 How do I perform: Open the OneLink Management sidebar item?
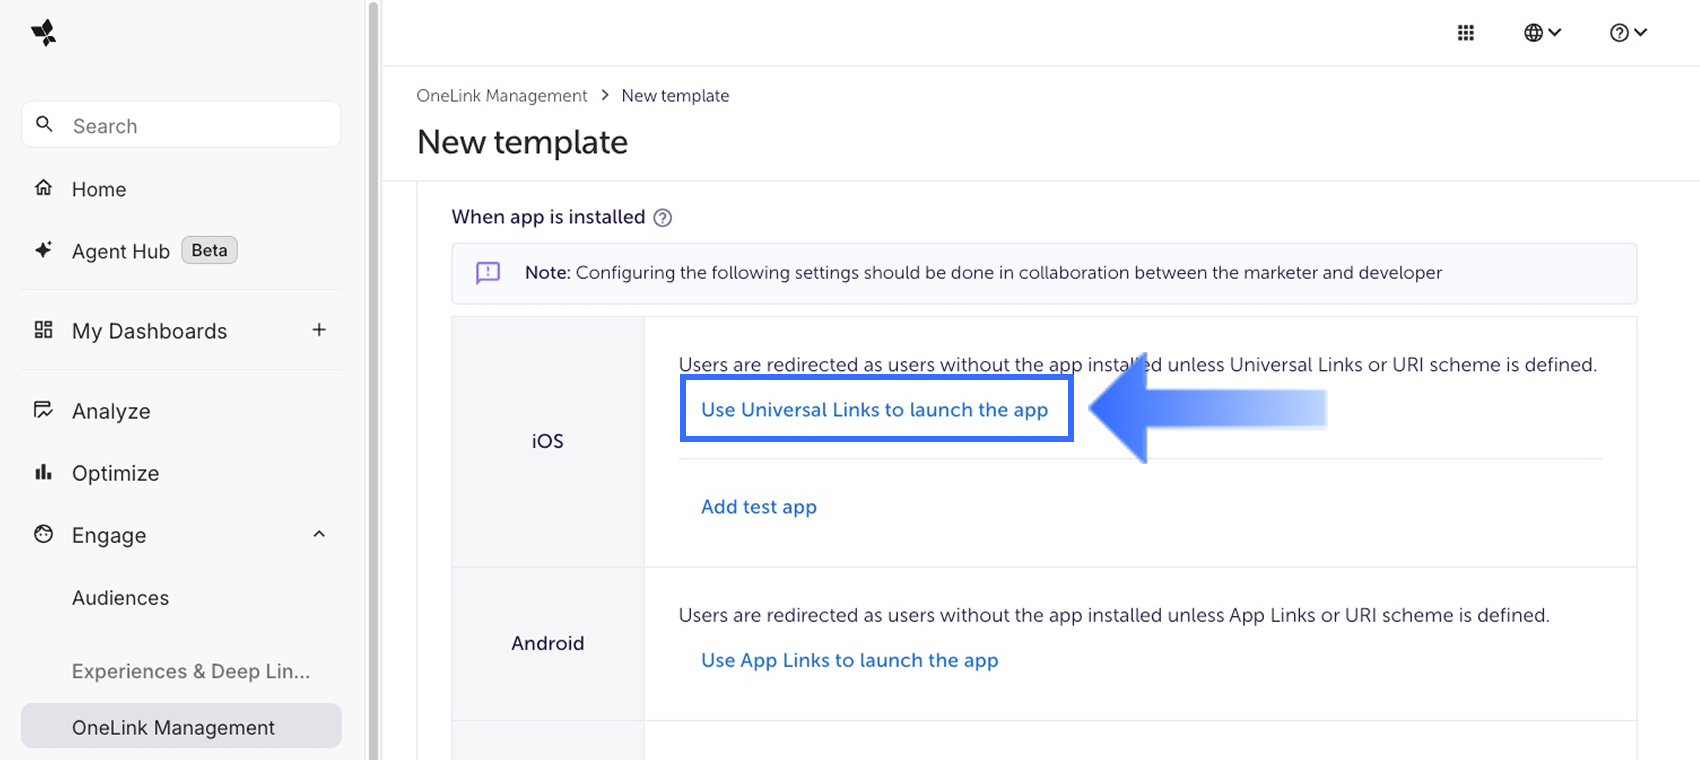(x=173, y=727)
